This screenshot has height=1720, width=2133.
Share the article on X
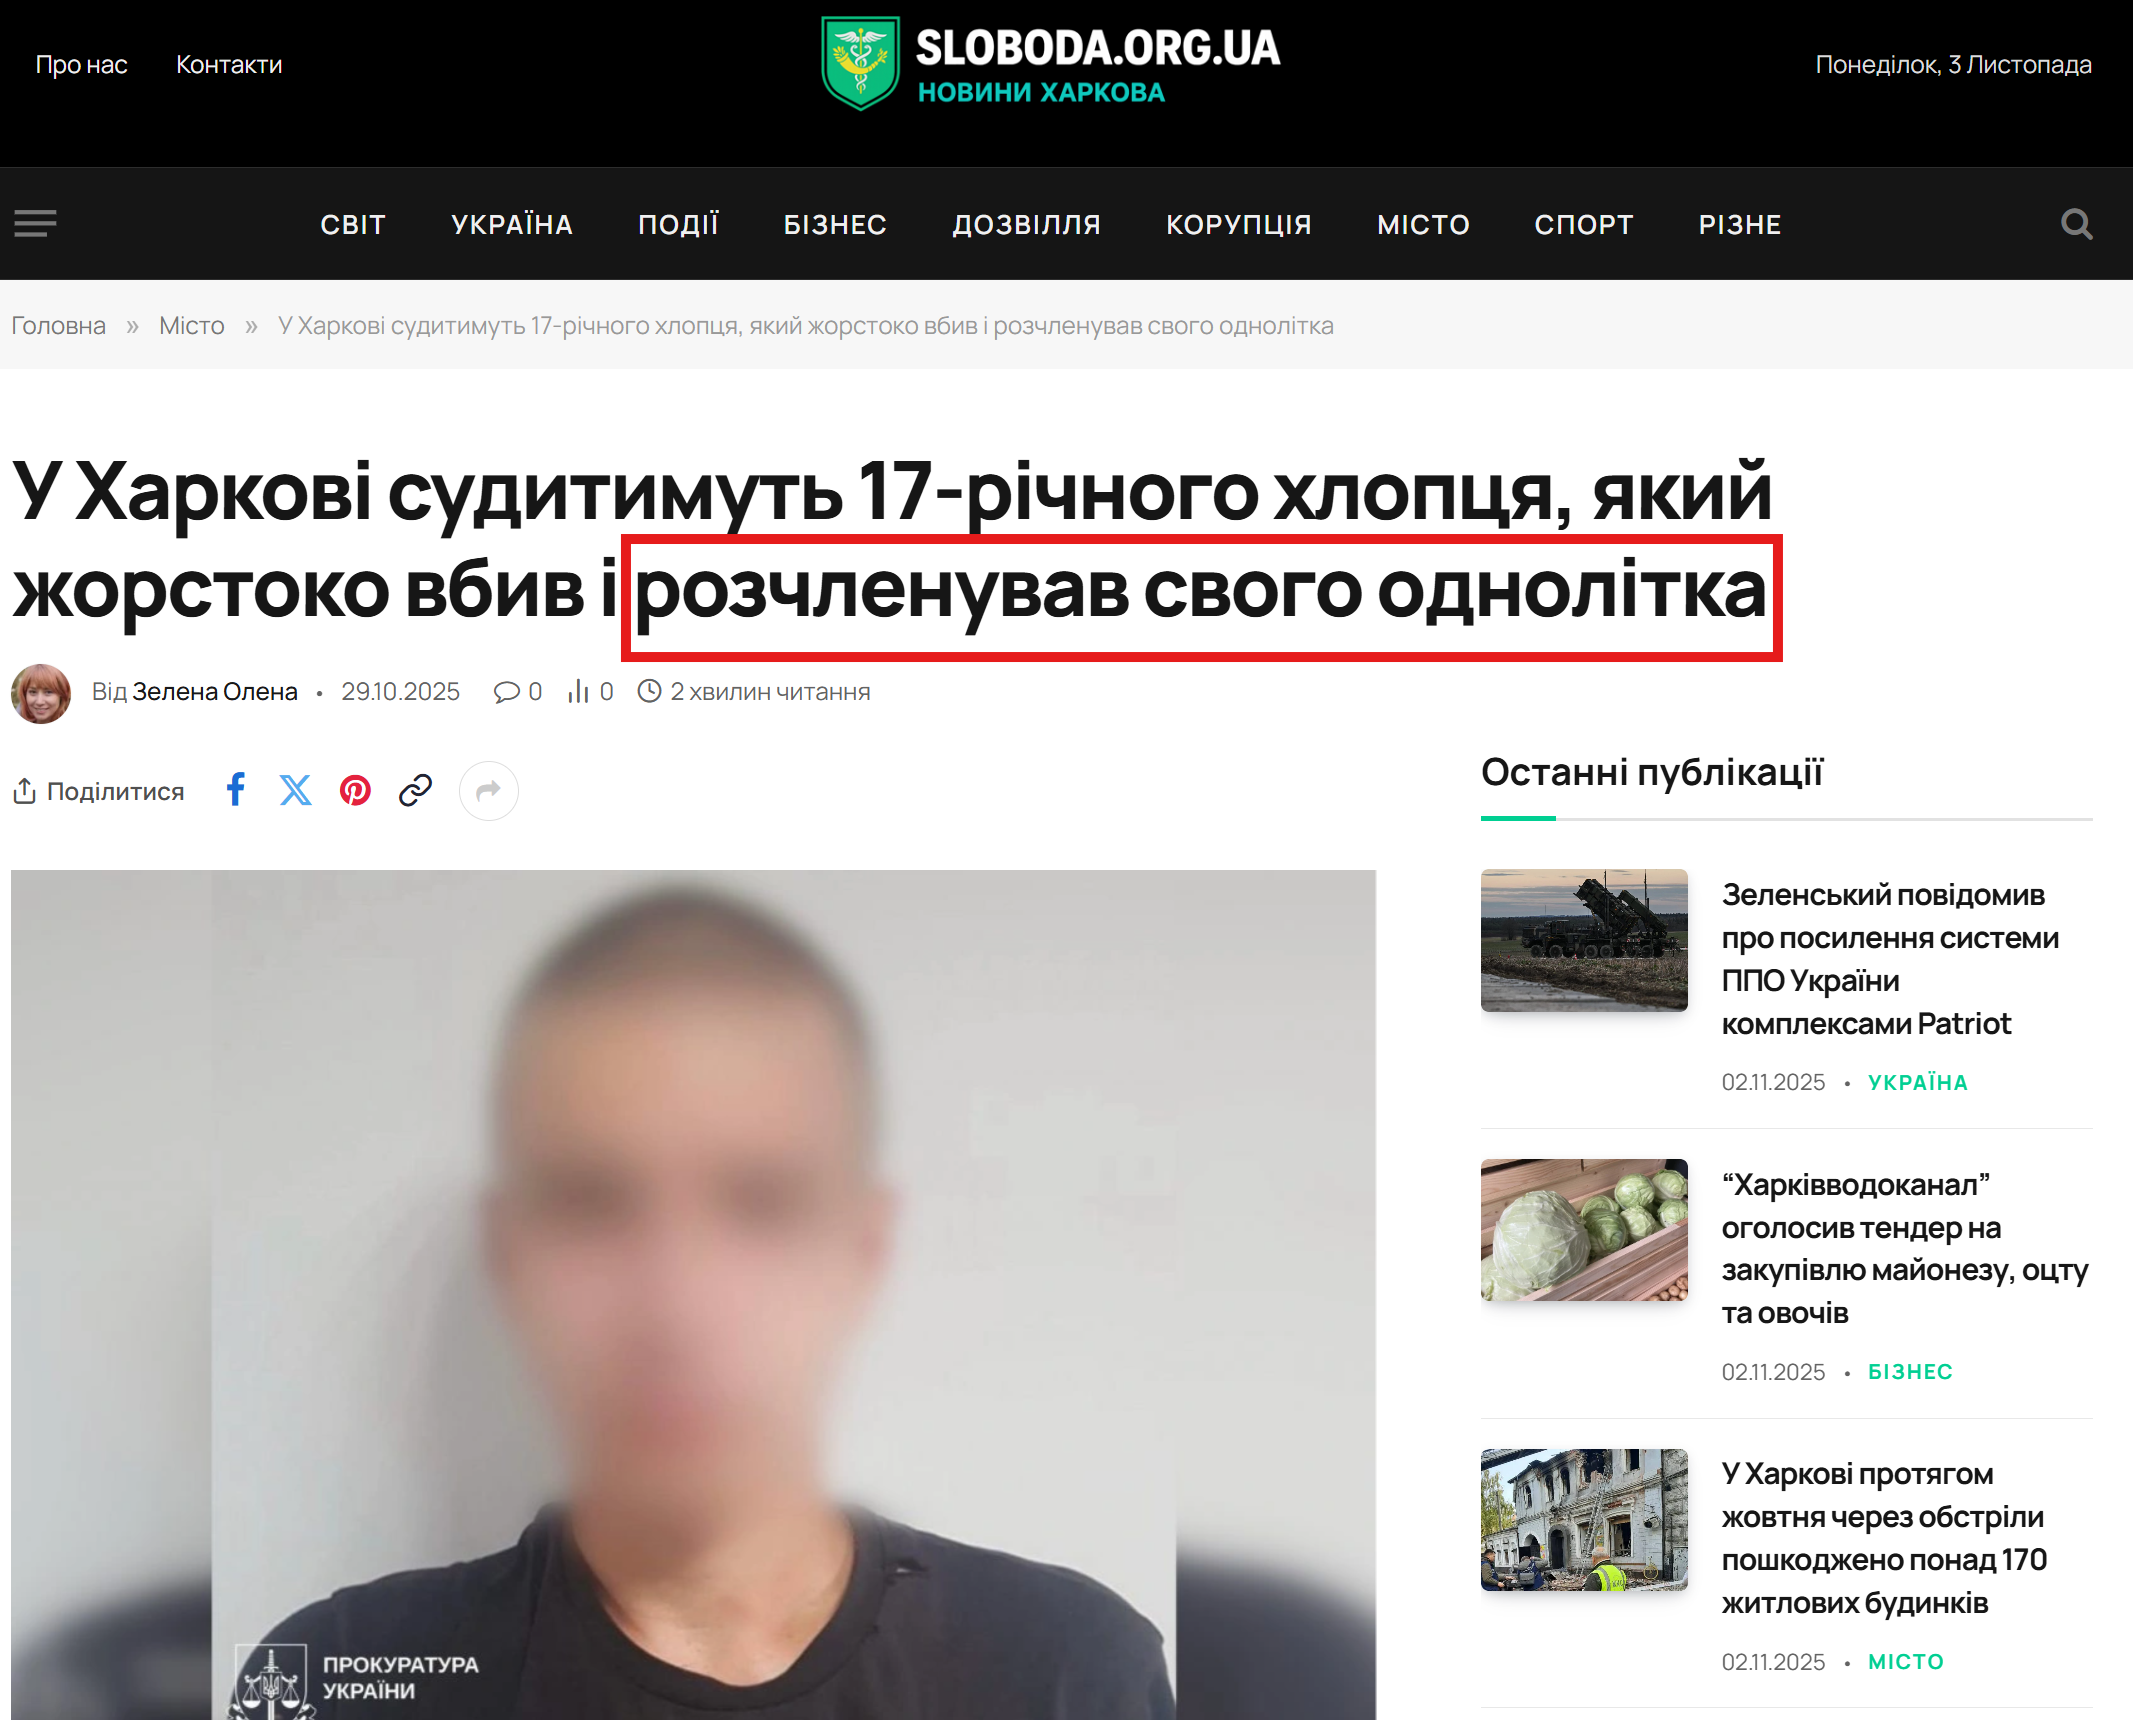pyautogui.click(x=295, y=790)
